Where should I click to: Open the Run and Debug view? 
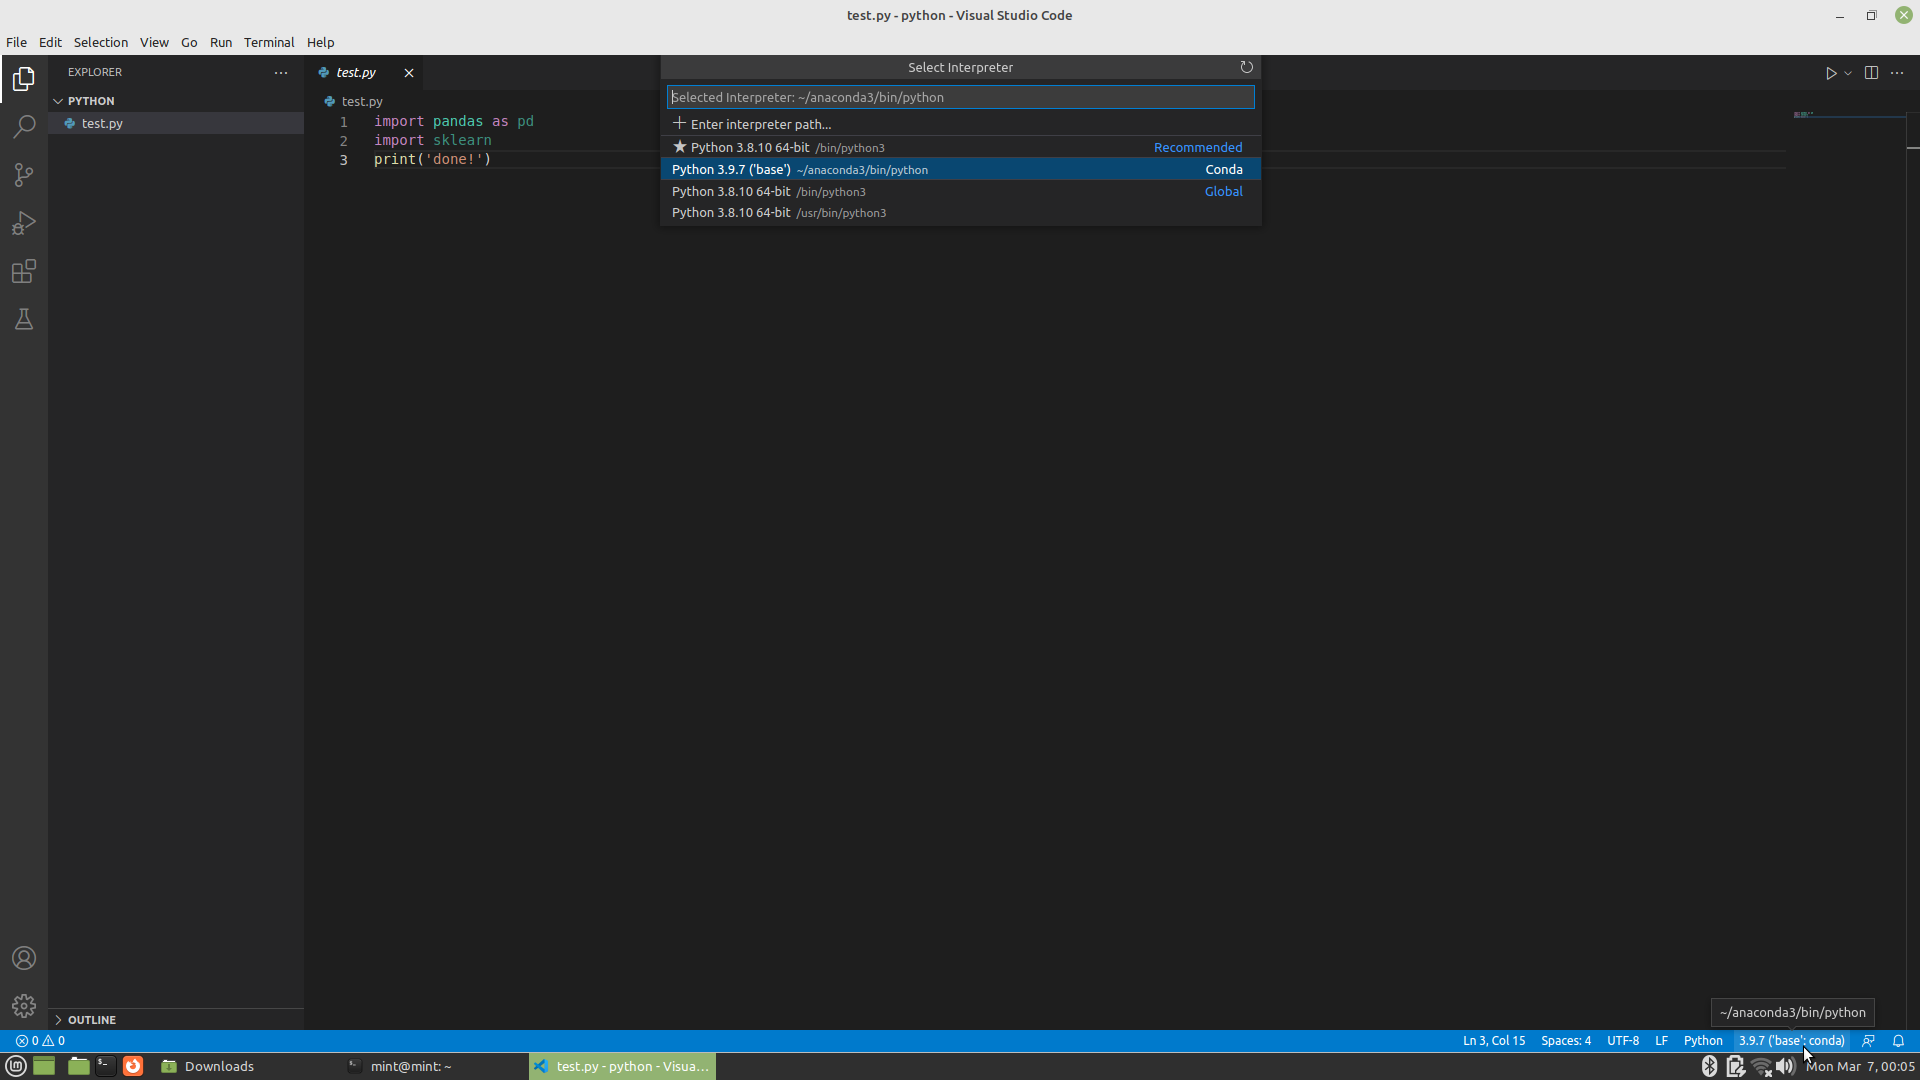tap(24, 223)
